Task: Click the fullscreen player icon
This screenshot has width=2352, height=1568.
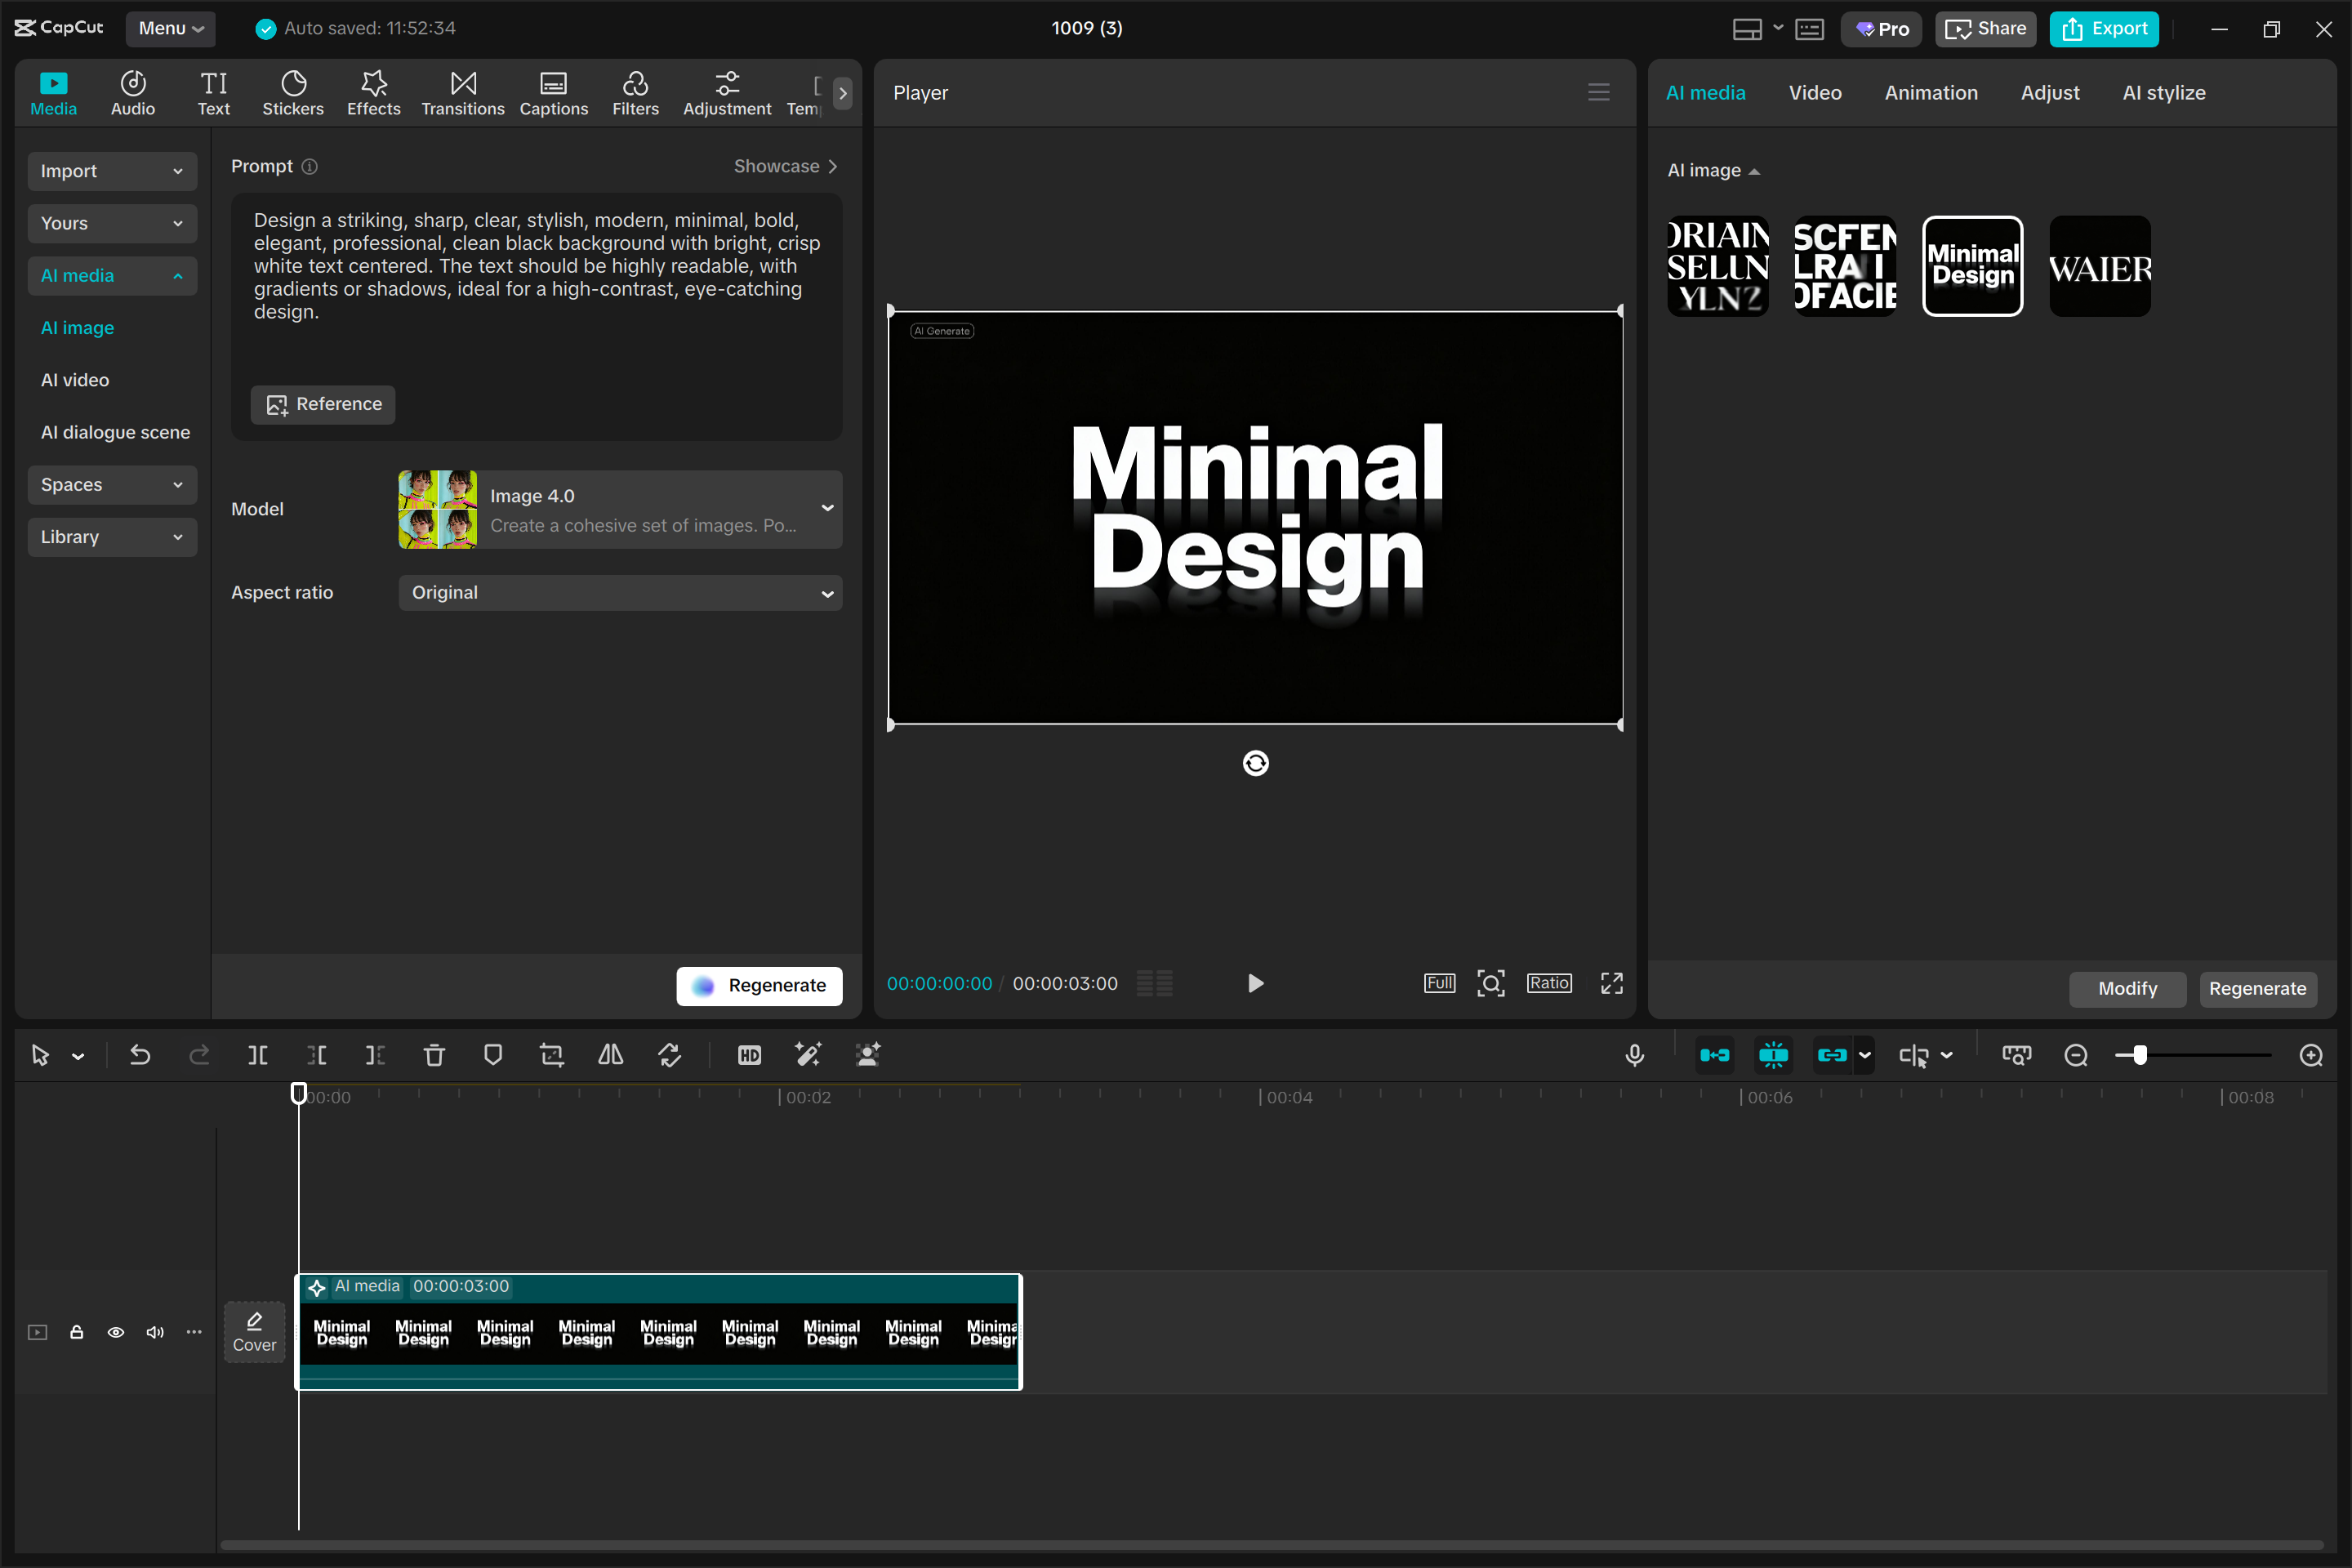Action: [1611, 983]
